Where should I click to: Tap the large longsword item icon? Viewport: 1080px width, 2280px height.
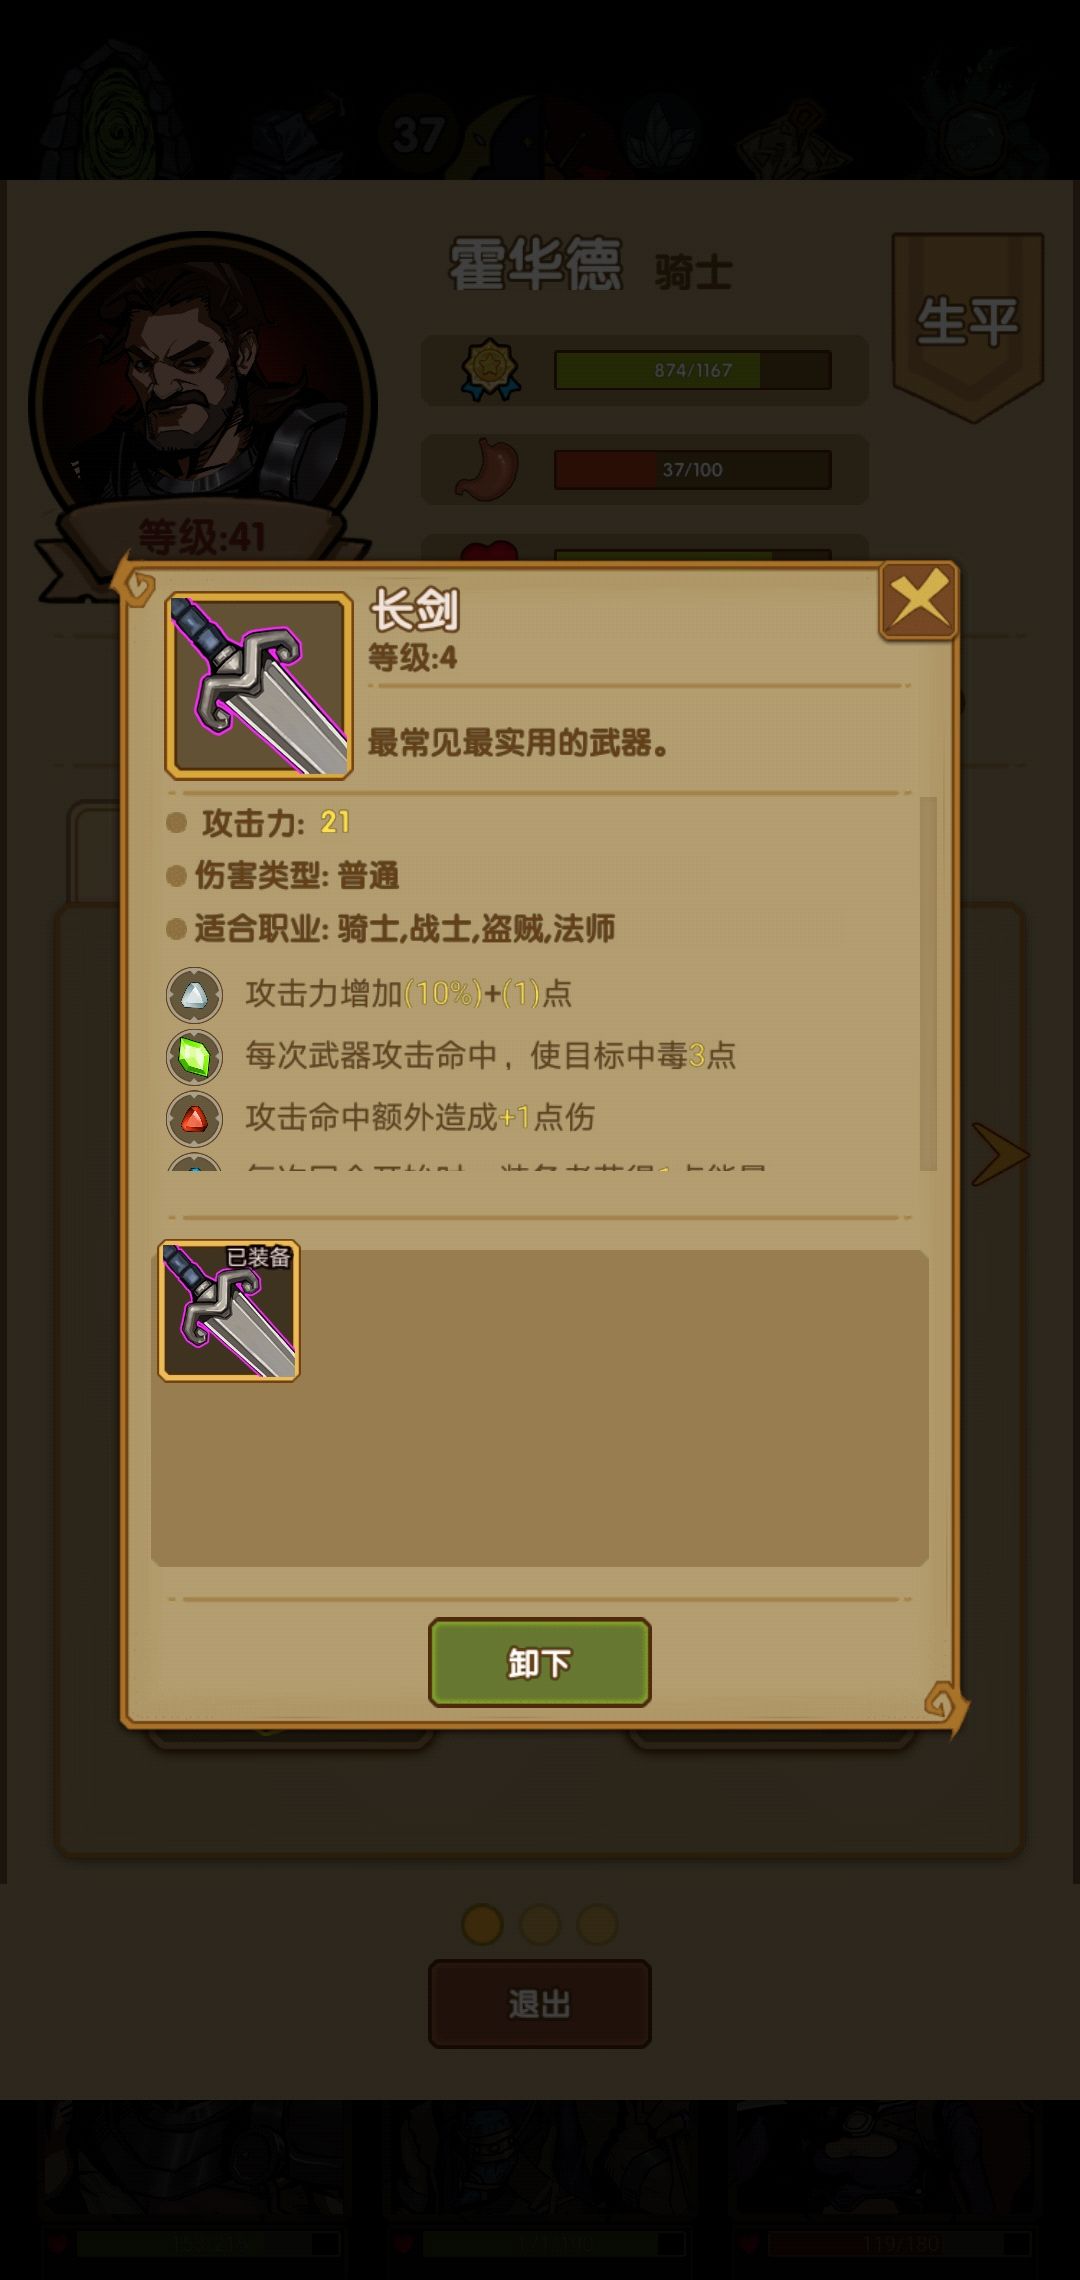[x=259, y=685]
